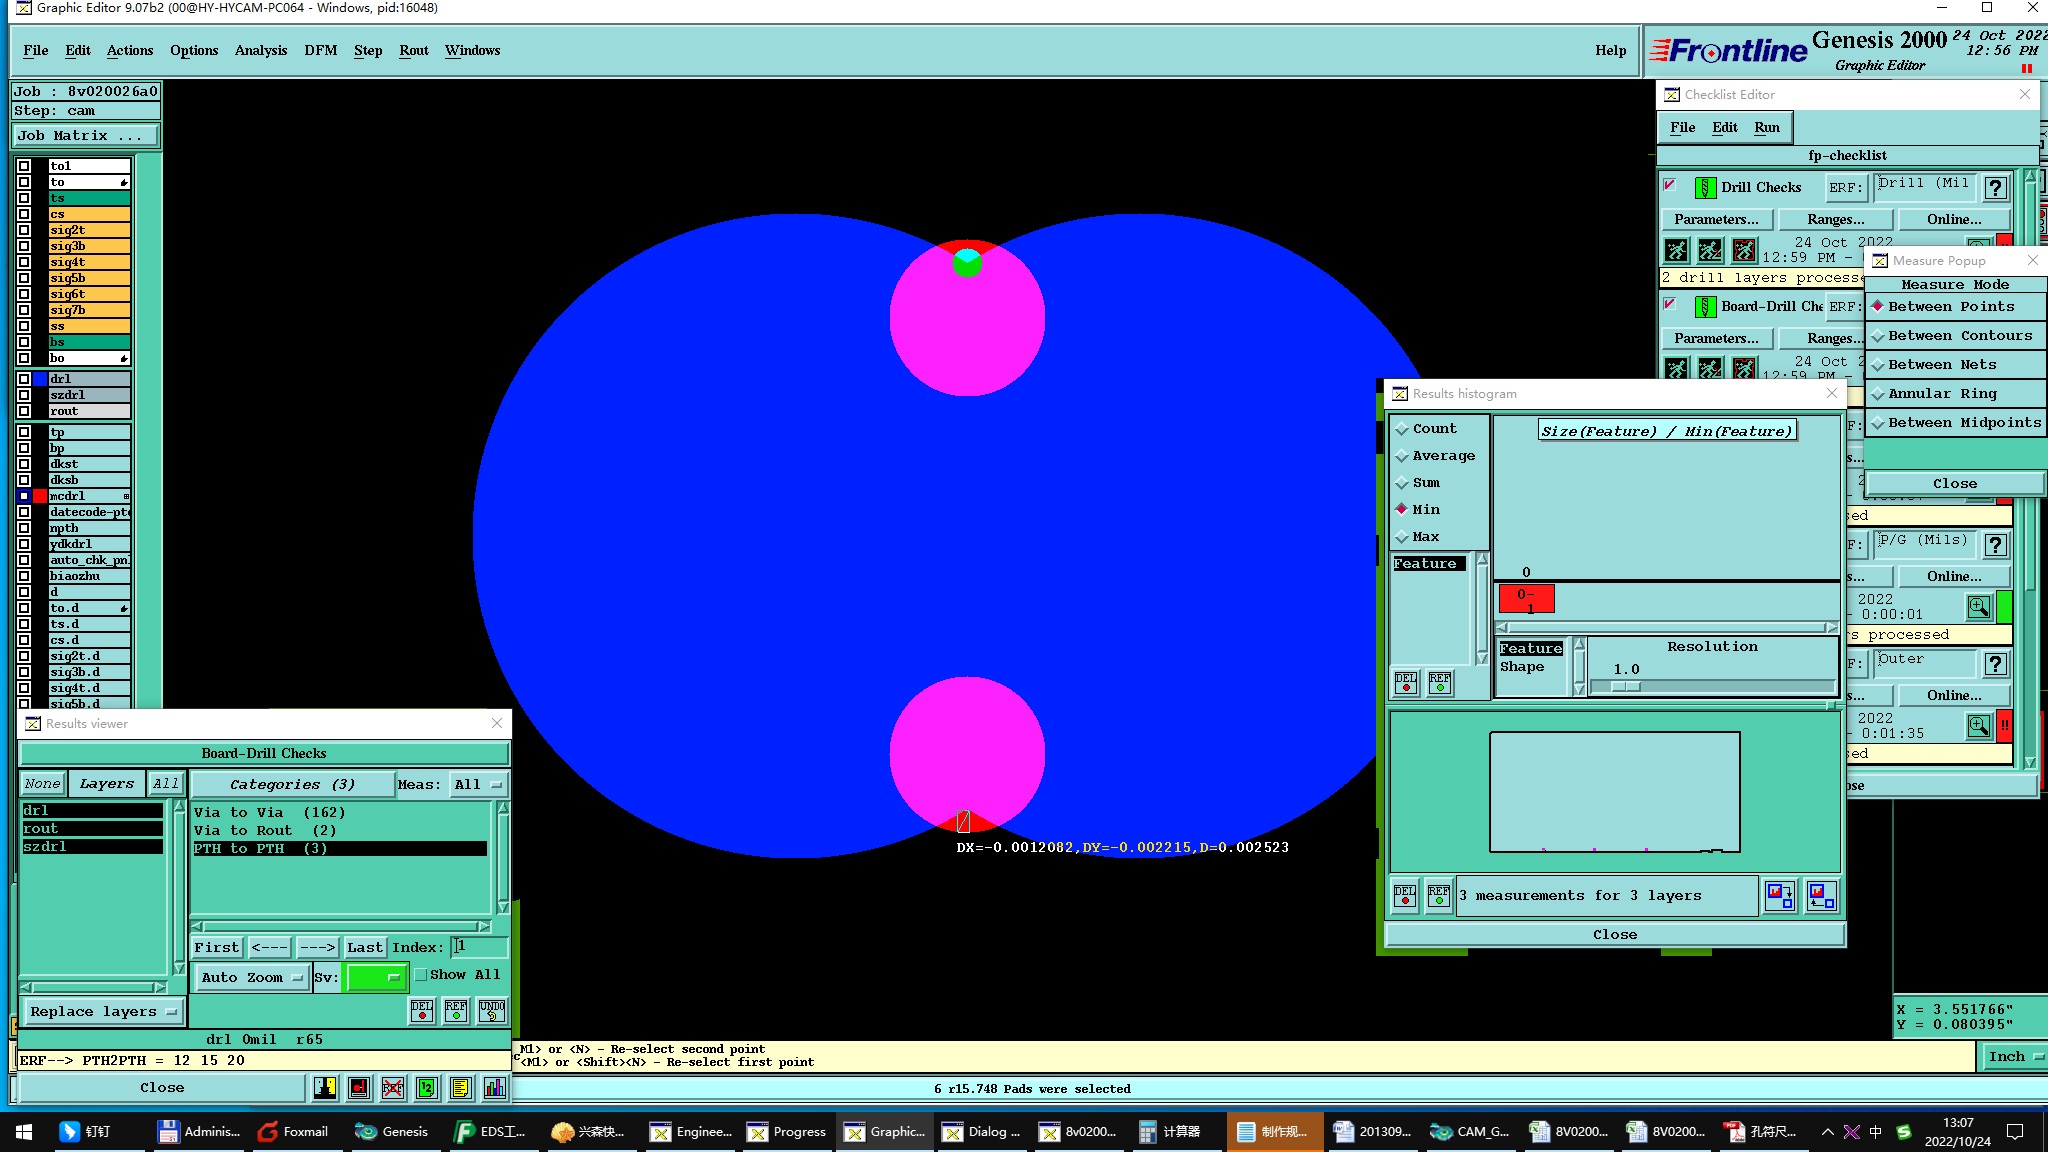Expand the Replace layers dropdown

pos(102,1011)
